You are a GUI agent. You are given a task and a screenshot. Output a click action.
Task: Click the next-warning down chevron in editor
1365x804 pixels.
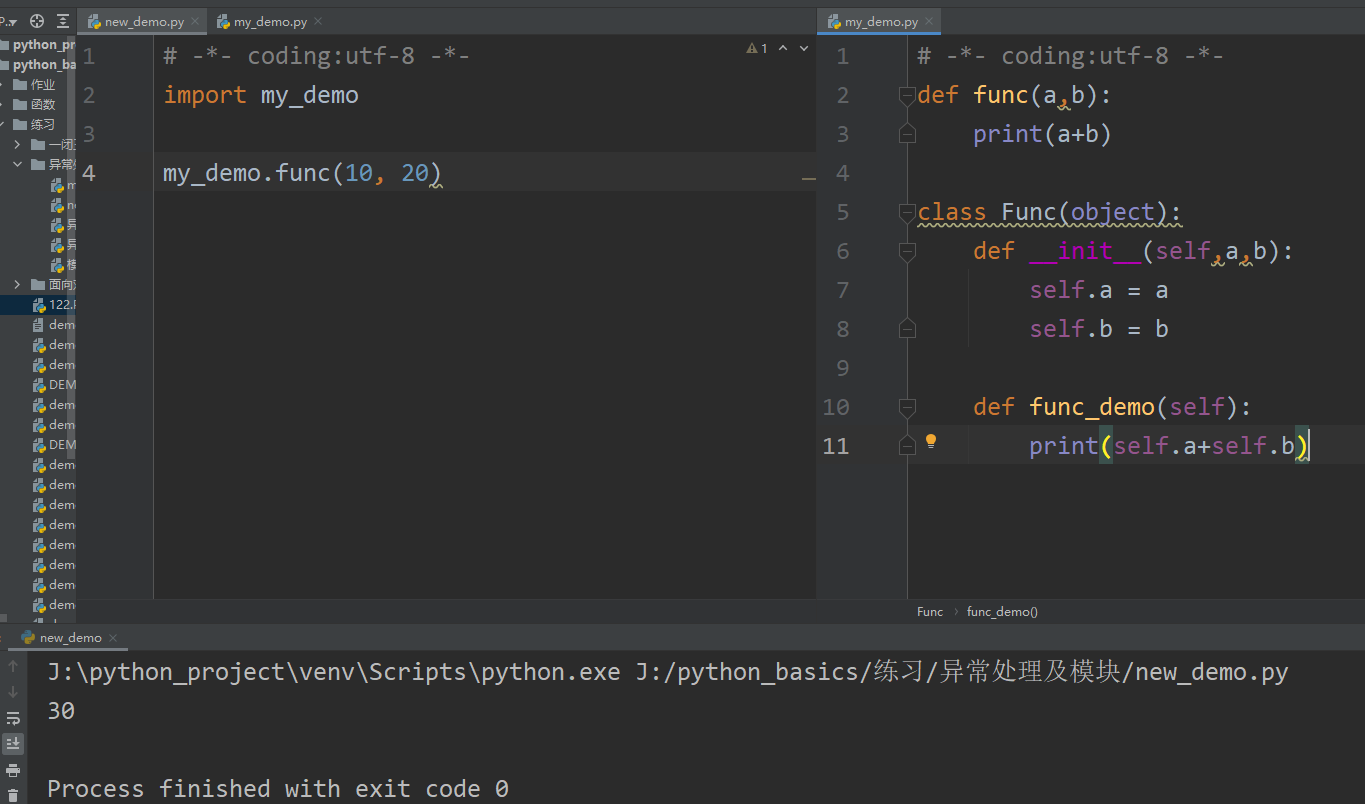click(802, 47)
